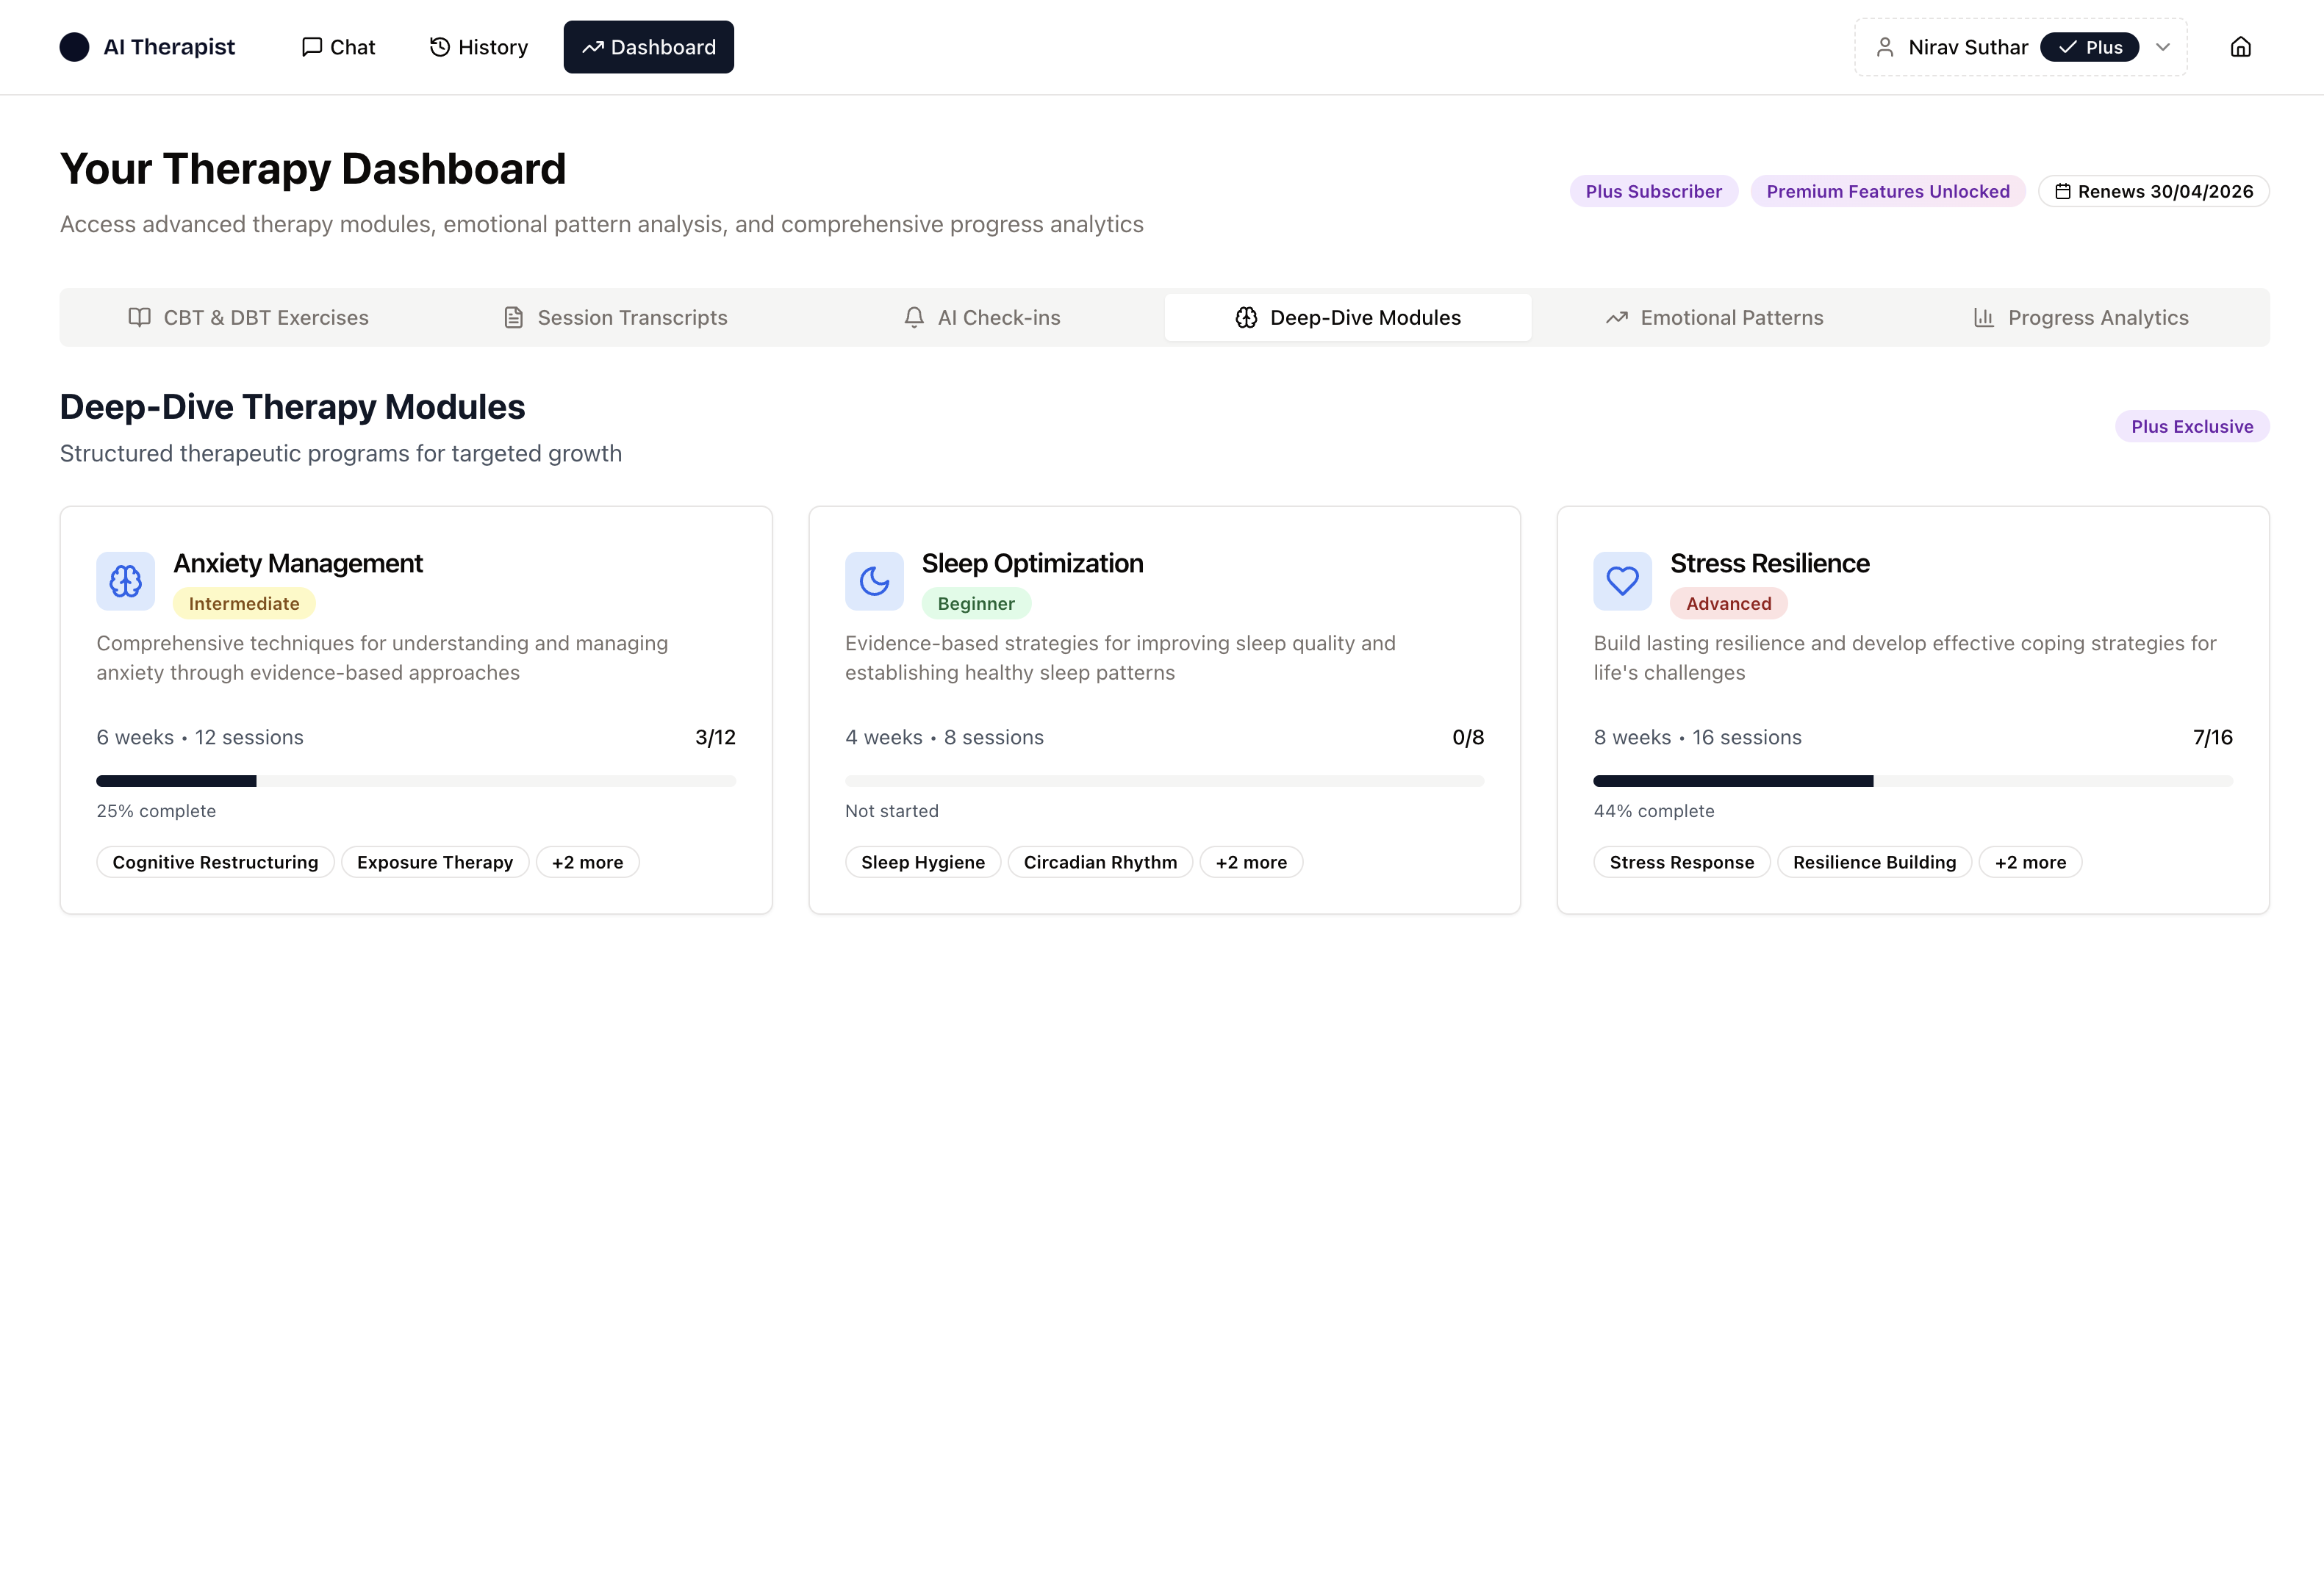Click the calendar icon in Renews badge

pos(2062,191)
